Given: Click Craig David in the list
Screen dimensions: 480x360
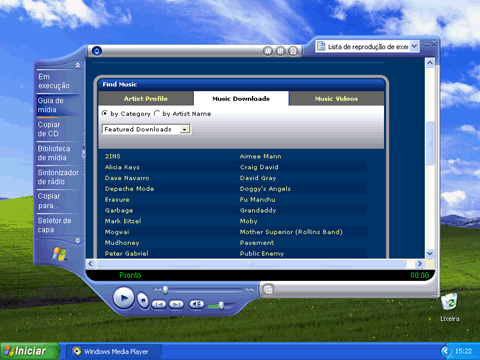Looking at the screenshot, I should click(x=259, y=167).
